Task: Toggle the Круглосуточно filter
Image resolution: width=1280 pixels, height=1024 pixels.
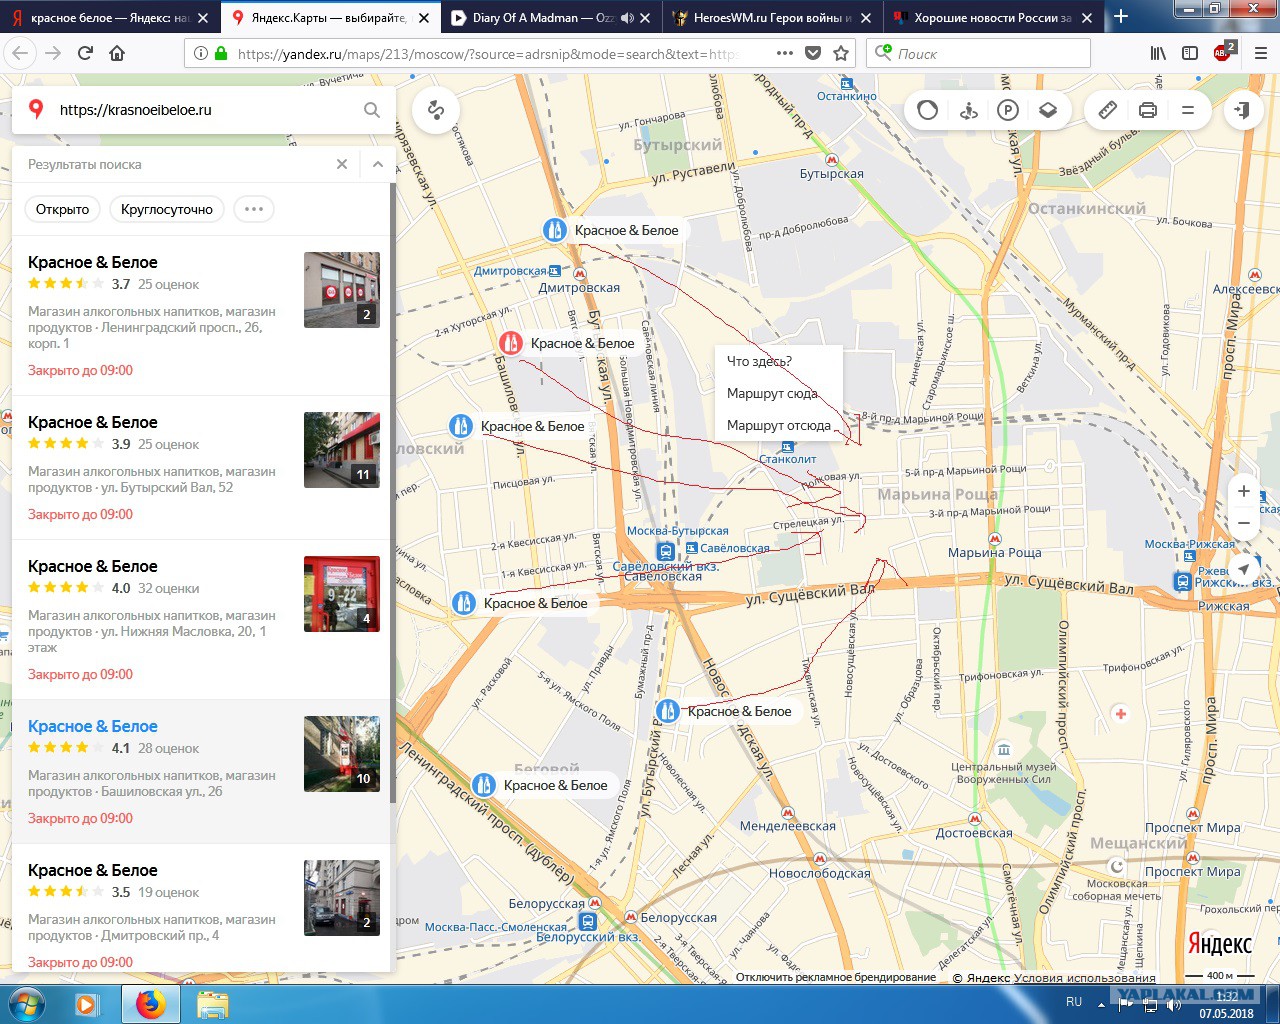Action: [167, 209]
